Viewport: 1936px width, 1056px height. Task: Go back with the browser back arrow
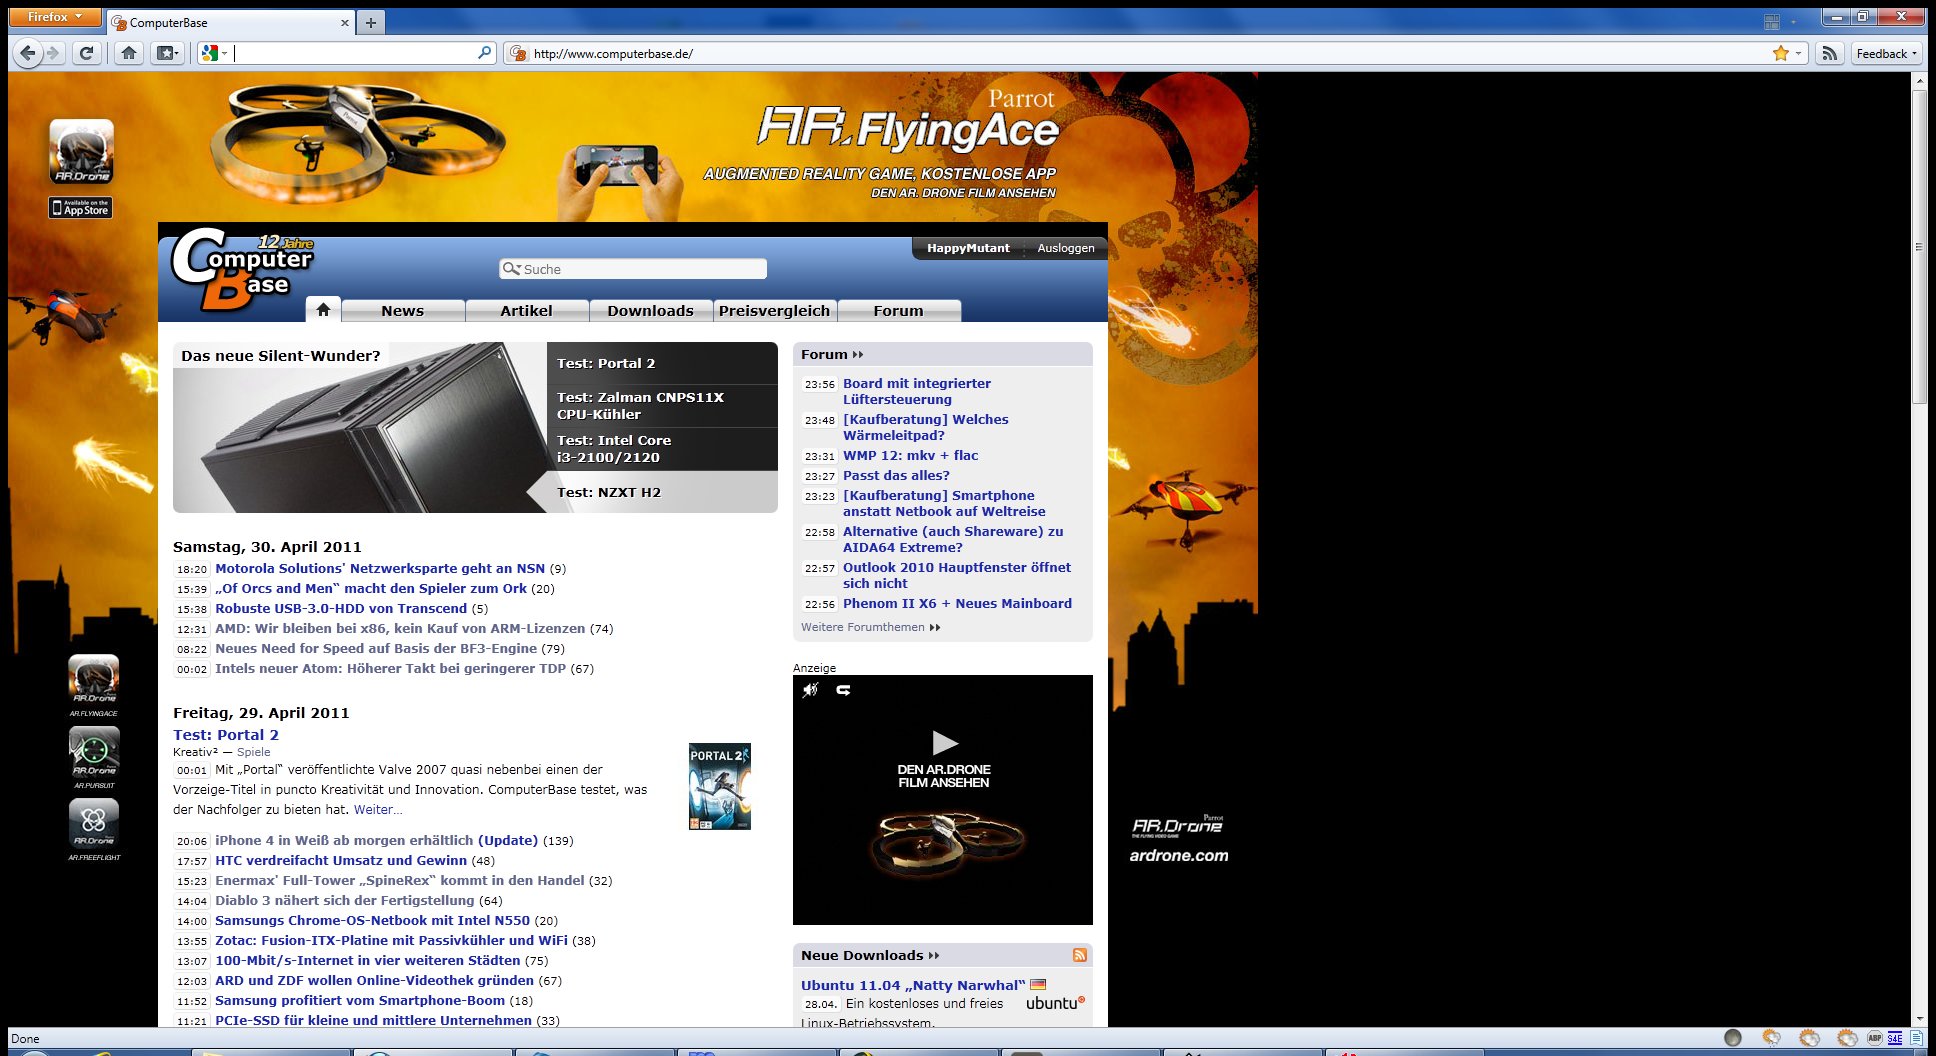28,53
